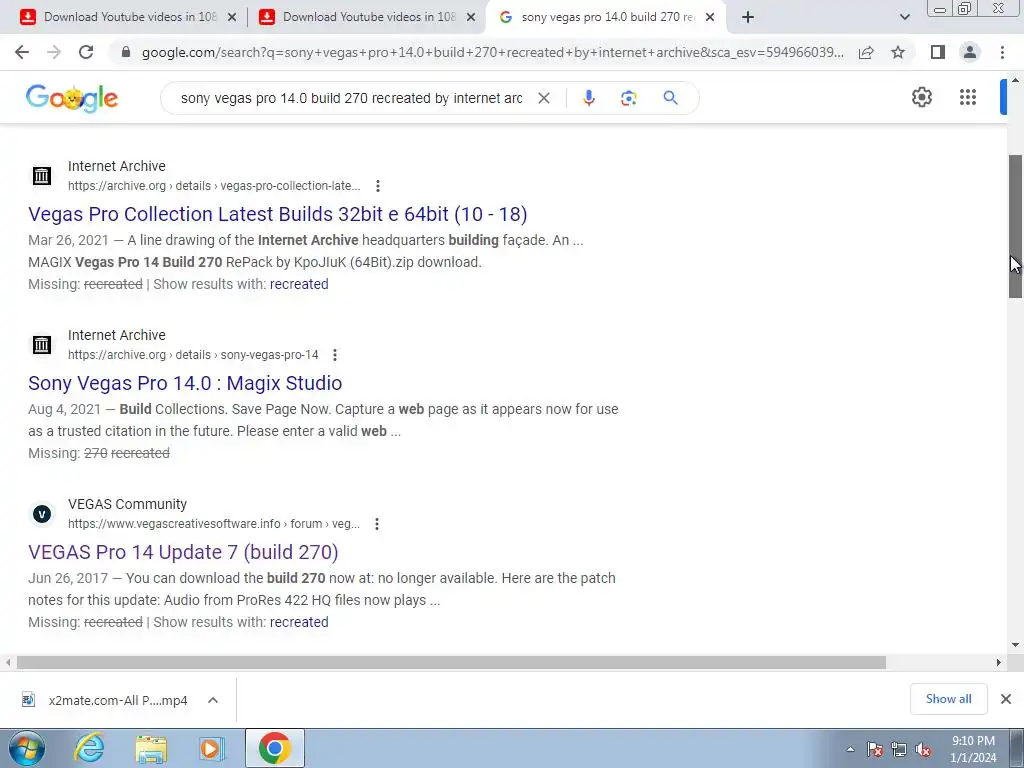Open more options for VEGAS Community result
Viewport: 1024px width, 768px height.
(377, 524)
